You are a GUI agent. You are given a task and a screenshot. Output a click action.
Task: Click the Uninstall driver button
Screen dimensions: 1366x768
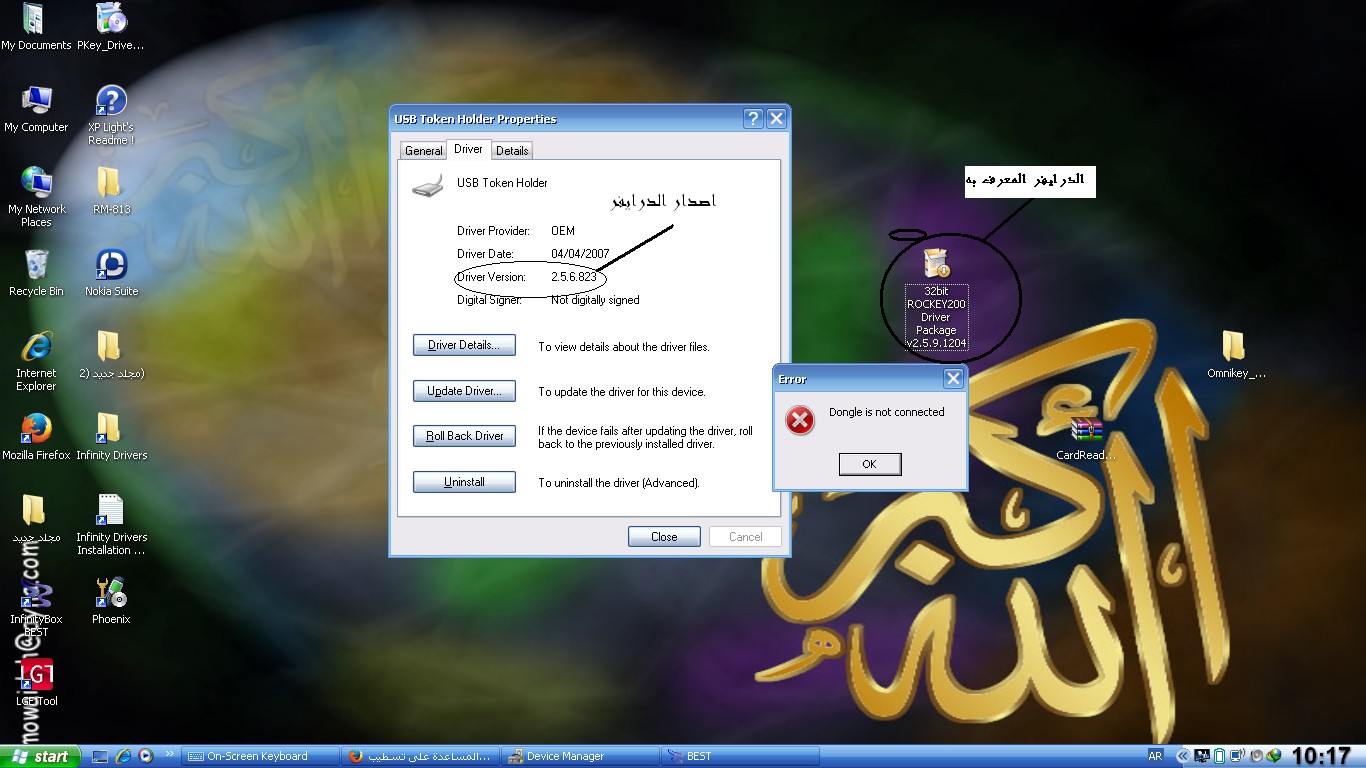point(464,482)
